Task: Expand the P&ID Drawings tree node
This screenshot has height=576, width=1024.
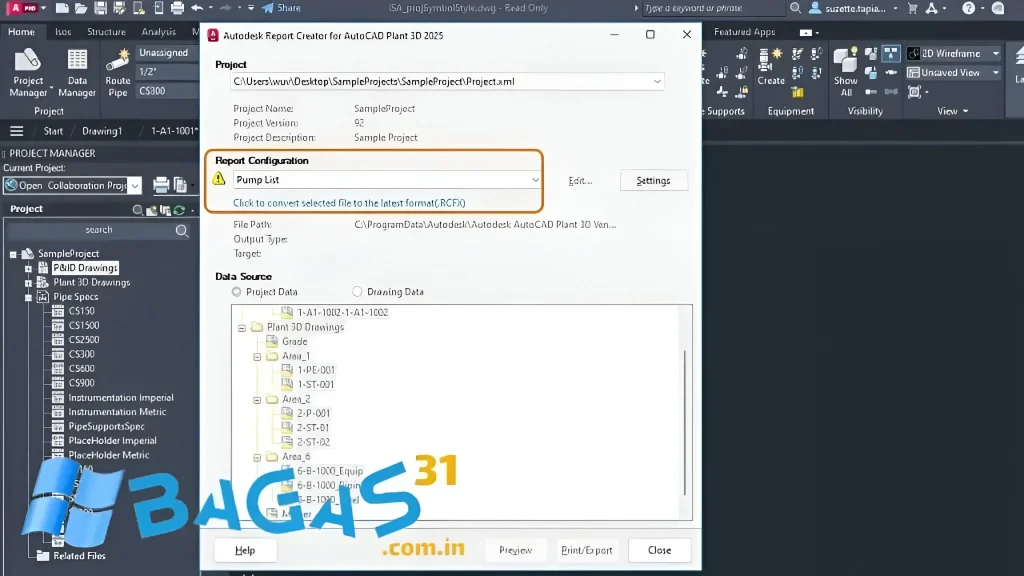Action: 28,268
